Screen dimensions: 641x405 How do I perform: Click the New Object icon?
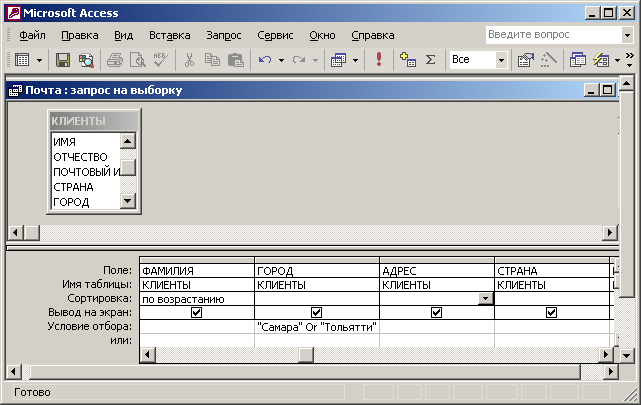pyautogui.click(x=601, y=60)
